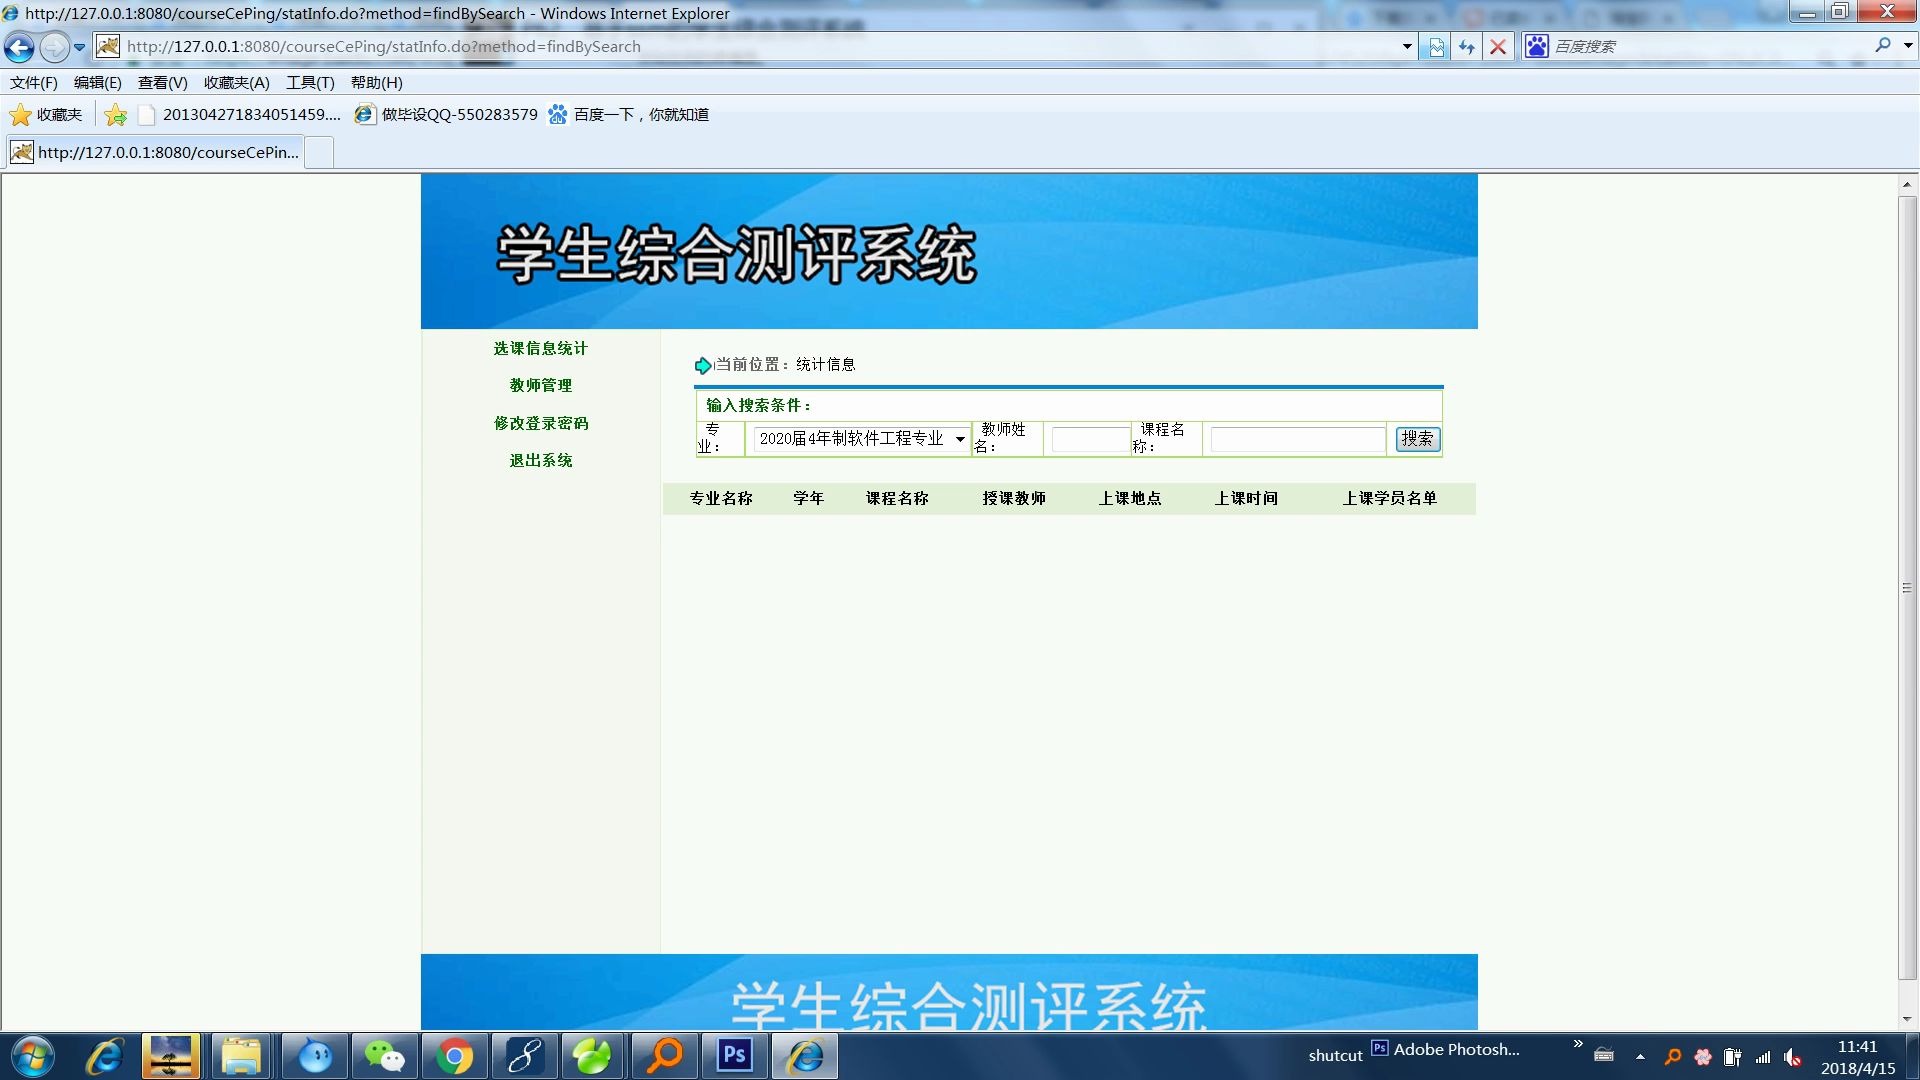This screenshot has height=1080, width=1920.
Task: Open Google Chrome from the taskbar
Action: click(x=455, y=1056)
